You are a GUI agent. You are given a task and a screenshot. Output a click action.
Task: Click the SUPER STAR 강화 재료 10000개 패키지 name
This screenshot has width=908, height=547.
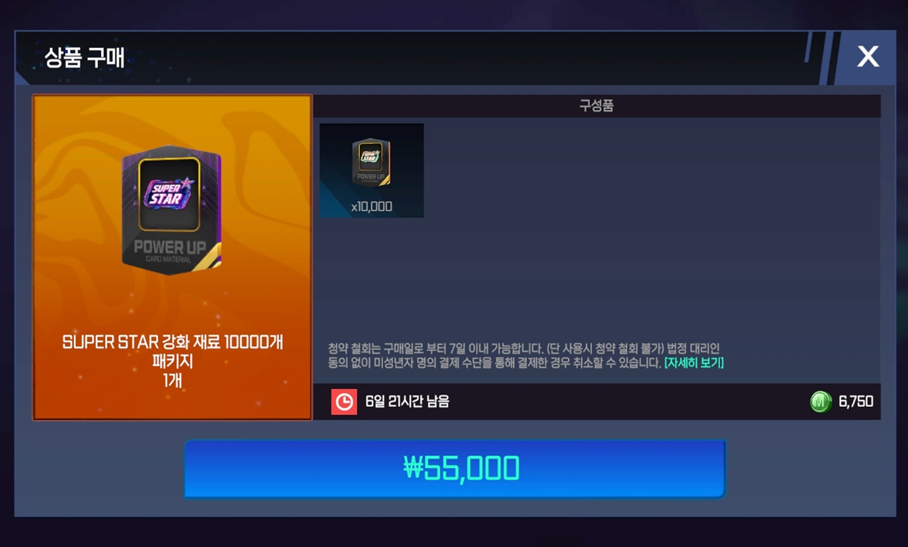tap(173, 352)
